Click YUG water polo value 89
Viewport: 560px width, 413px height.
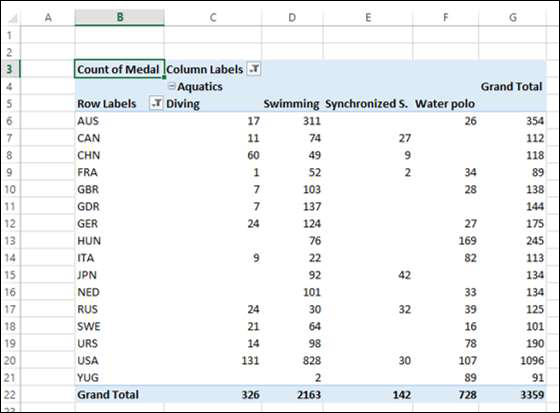(470, 378)
